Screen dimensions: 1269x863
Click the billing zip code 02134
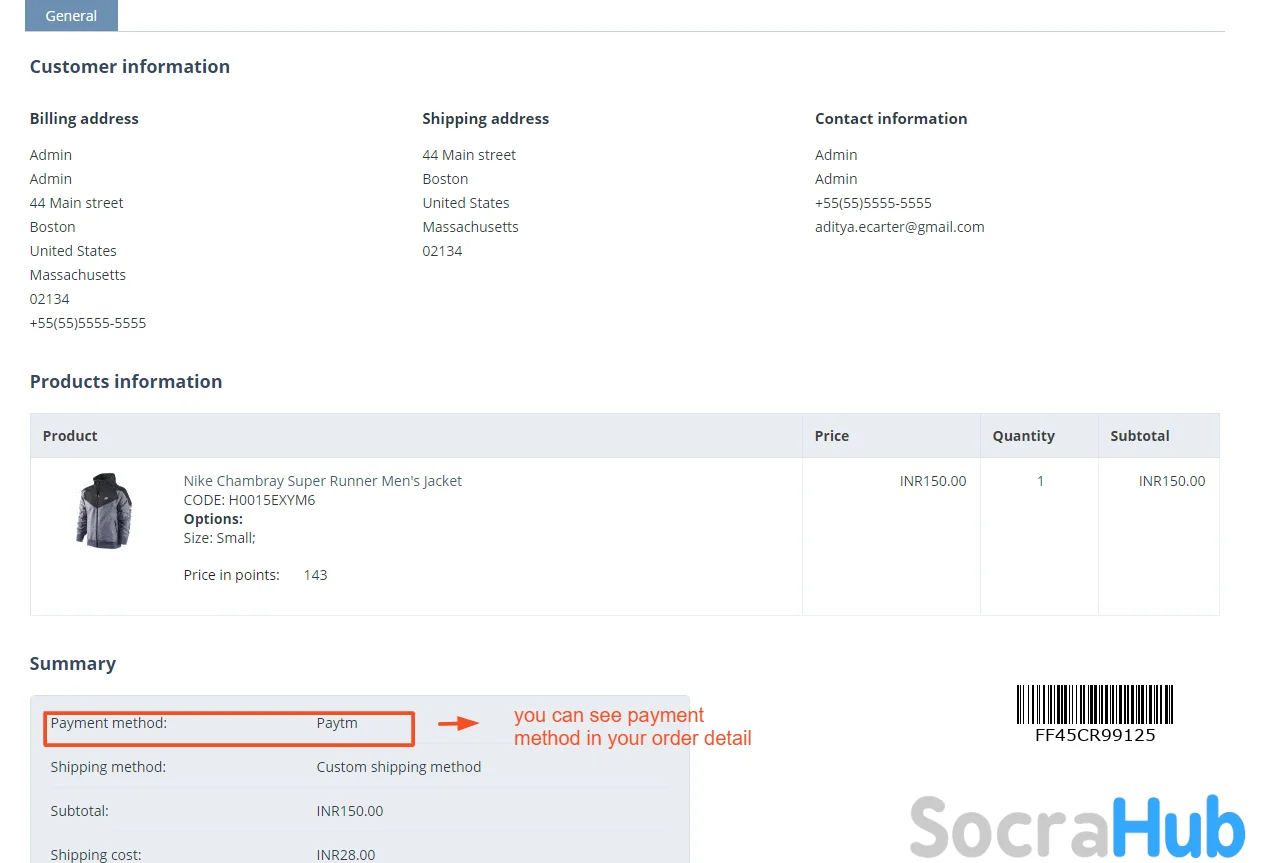[x=49, y=299]
